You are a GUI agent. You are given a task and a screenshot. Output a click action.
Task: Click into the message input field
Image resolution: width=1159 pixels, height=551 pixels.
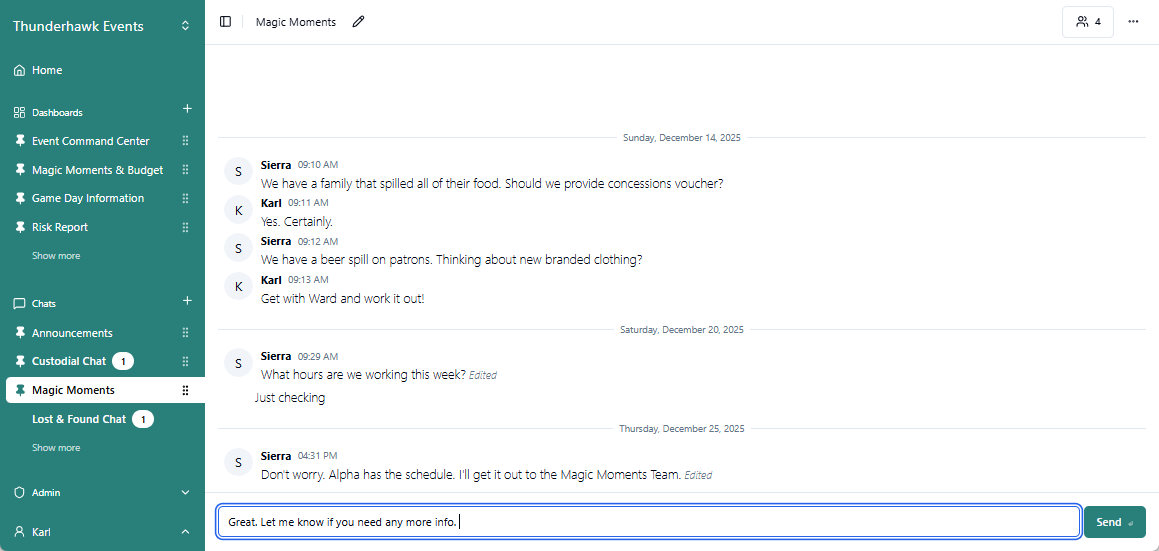point(648,522)
